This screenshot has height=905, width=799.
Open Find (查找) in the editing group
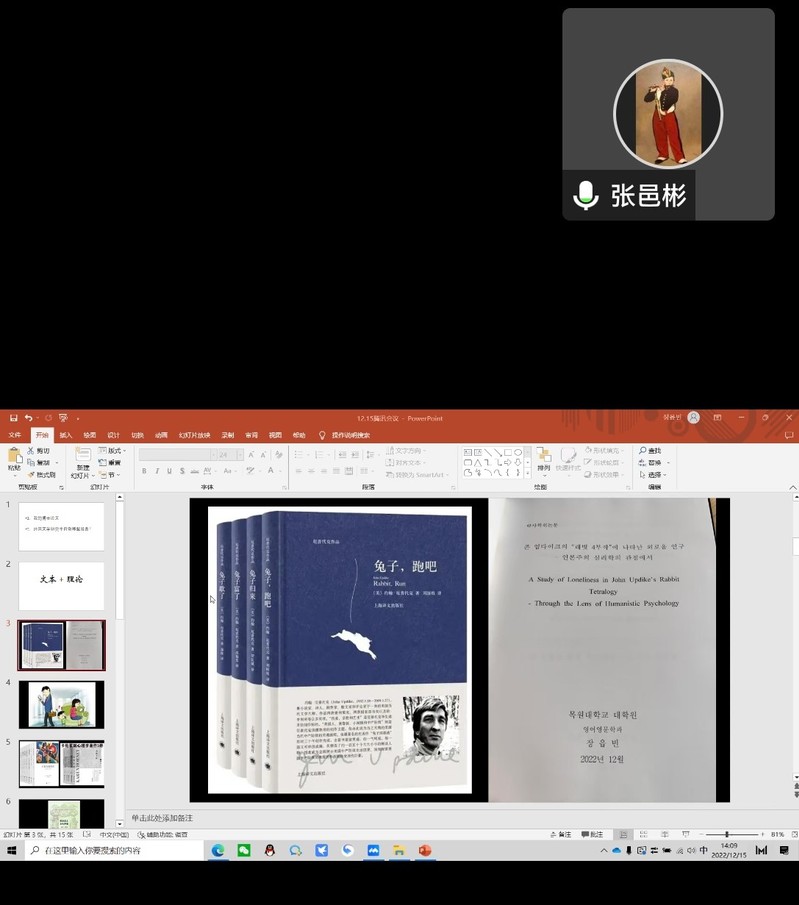[650, 450]
